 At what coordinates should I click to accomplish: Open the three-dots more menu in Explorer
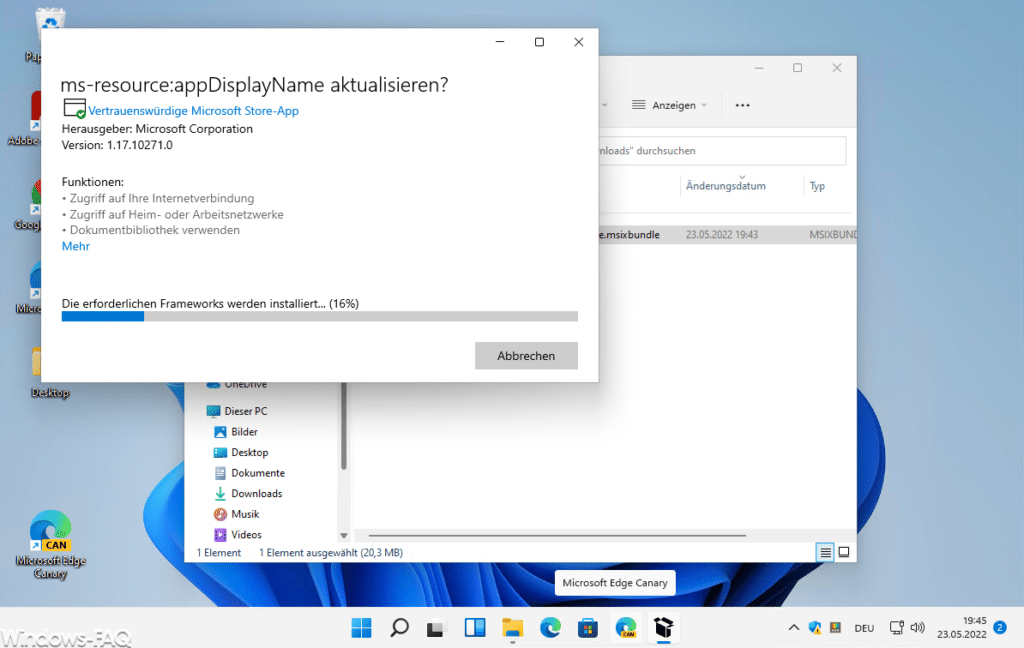pyautogui.click(x=743, y=105)
